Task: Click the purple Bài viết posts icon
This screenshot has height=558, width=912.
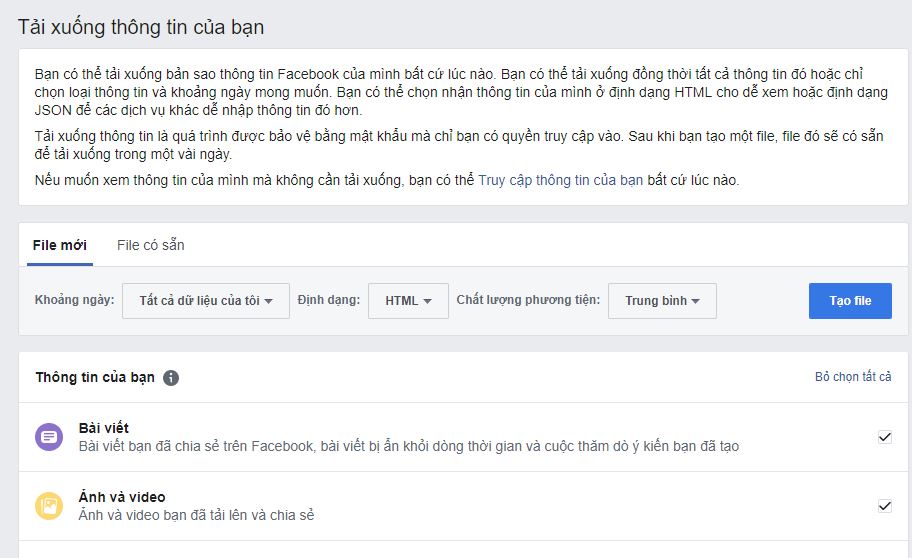Action: (49, 437)
